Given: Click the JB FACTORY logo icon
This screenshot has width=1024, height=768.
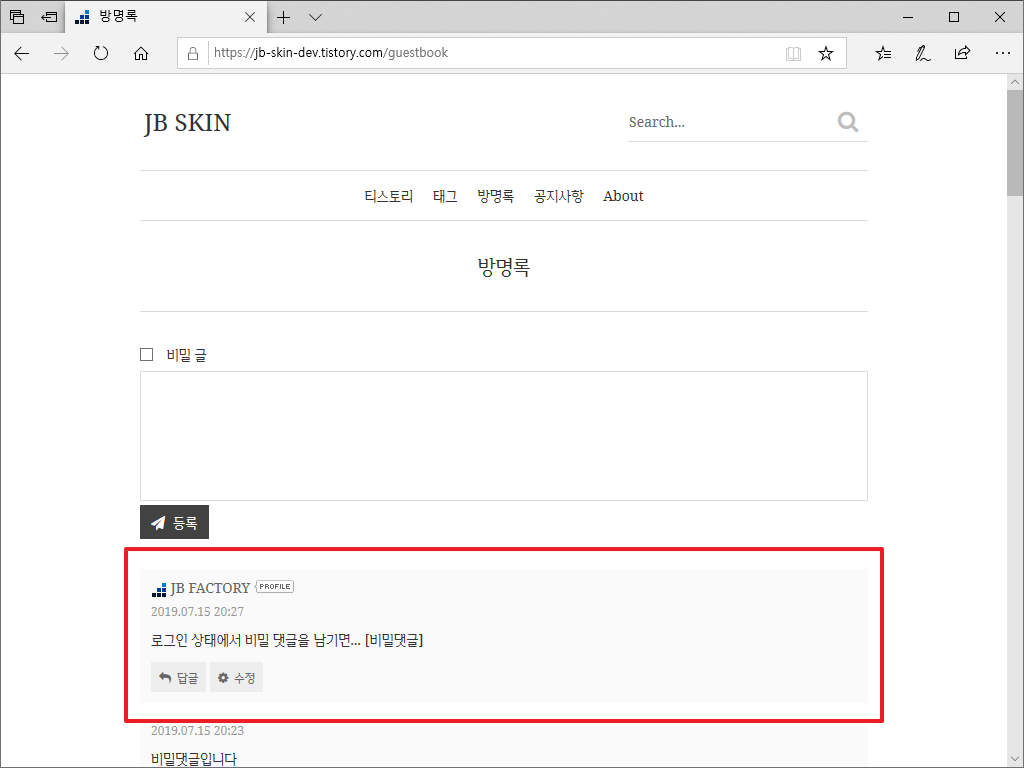Looking at the screenshot, I should [x=159, y=590].
